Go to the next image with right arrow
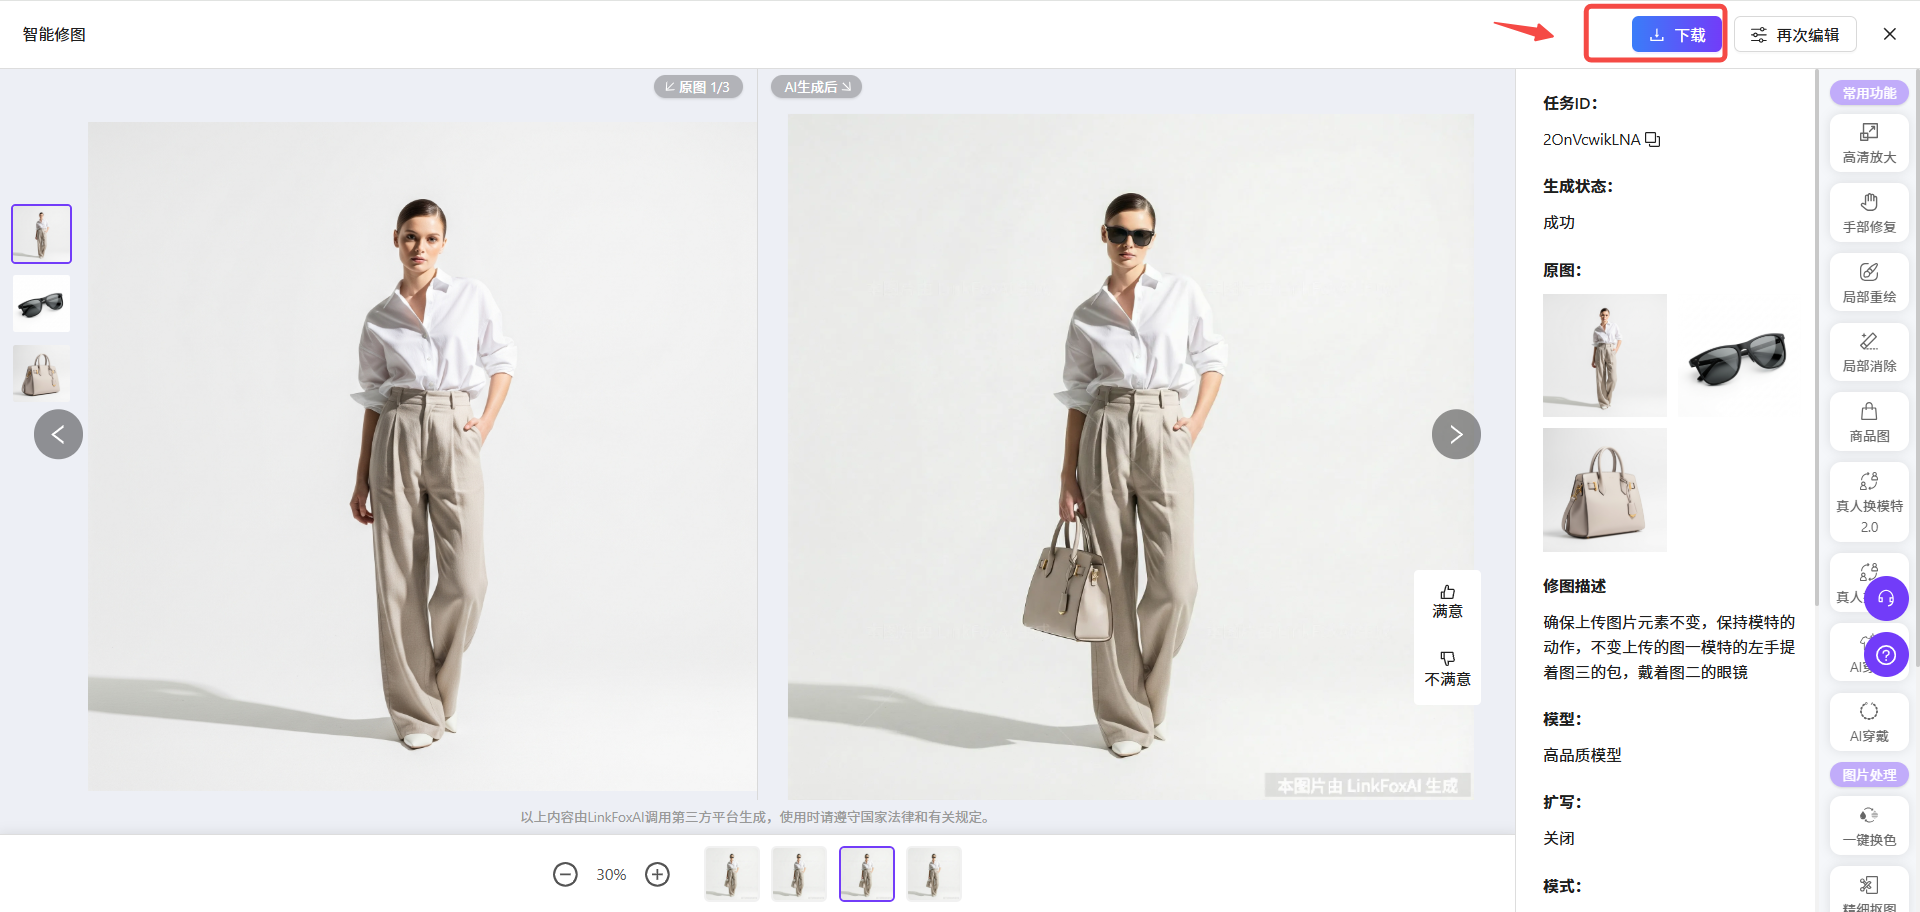 click(x=1456, y=434)
